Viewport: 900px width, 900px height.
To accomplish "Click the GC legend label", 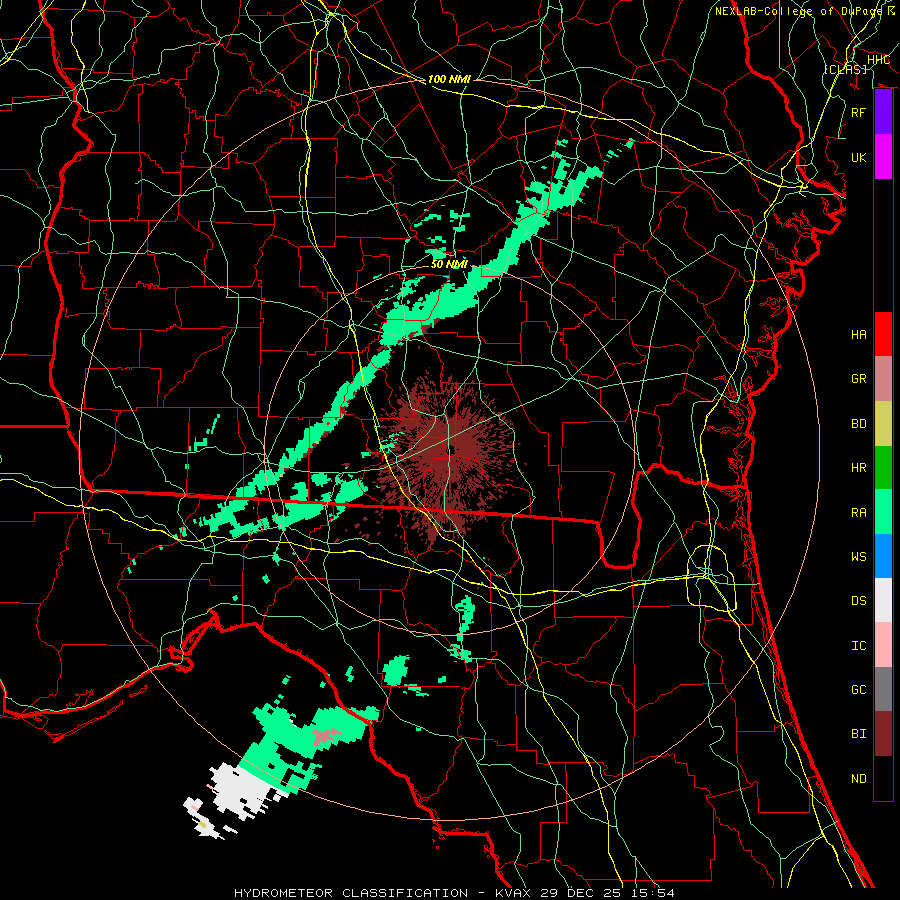I will (858, 690).
